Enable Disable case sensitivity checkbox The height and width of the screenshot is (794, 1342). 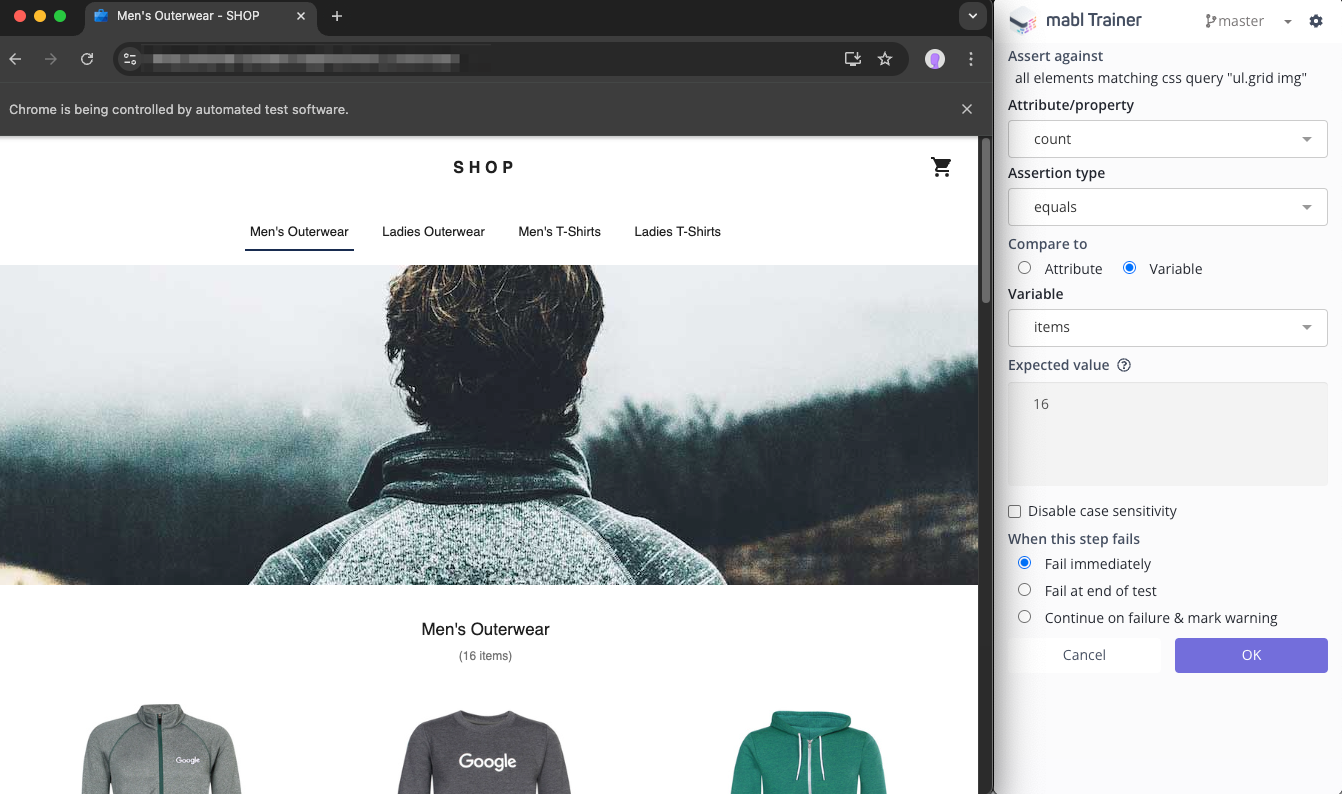pos(1015,512)
